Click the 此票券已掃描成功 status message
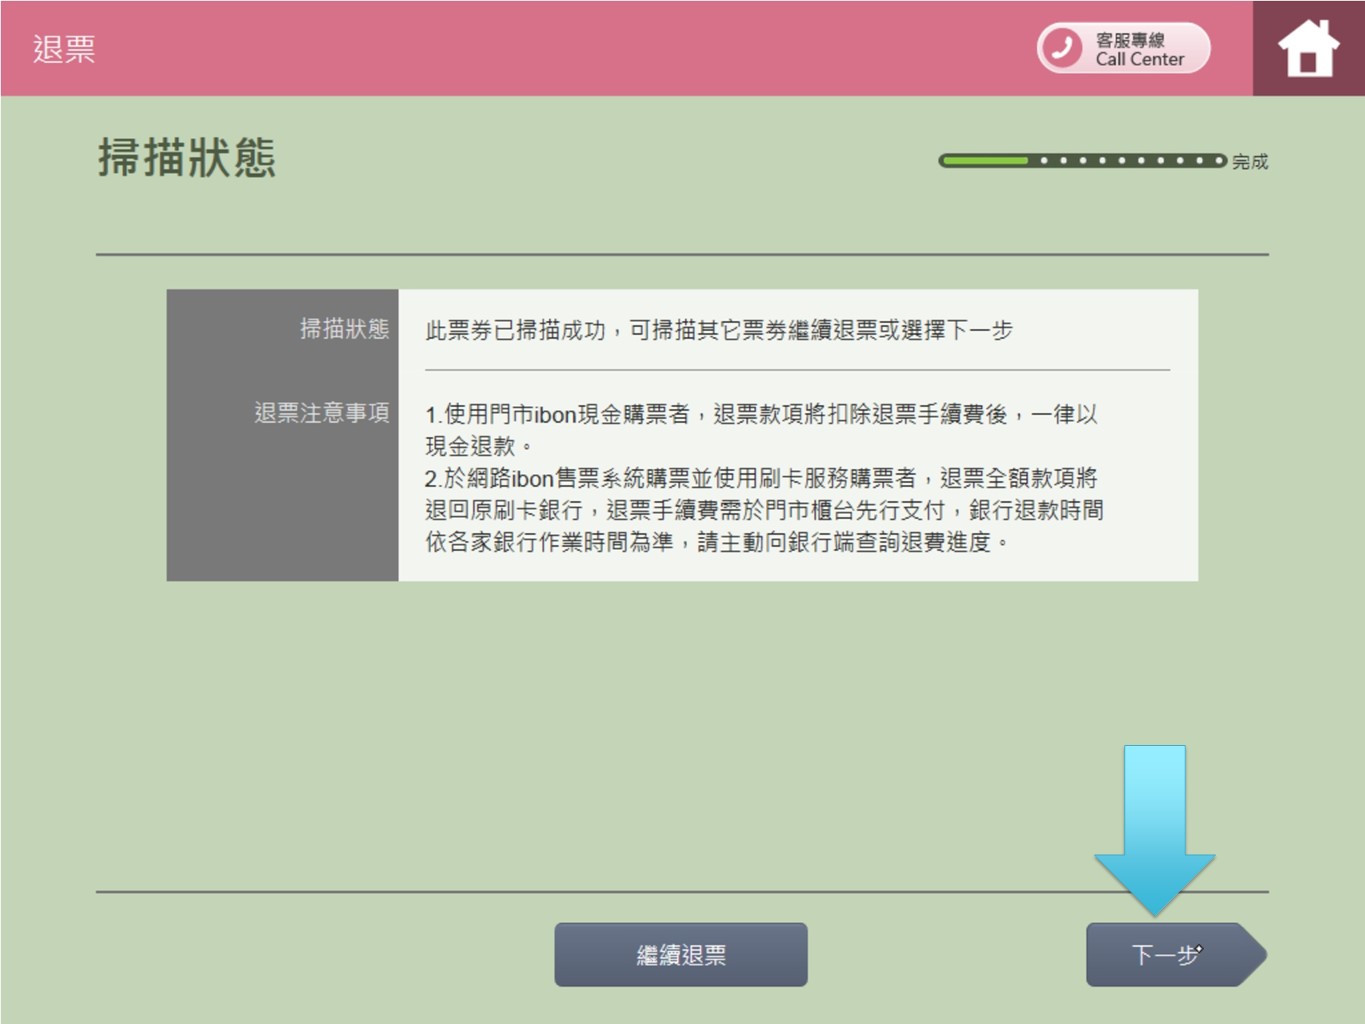The image size is (1365, 1024). 718,330
